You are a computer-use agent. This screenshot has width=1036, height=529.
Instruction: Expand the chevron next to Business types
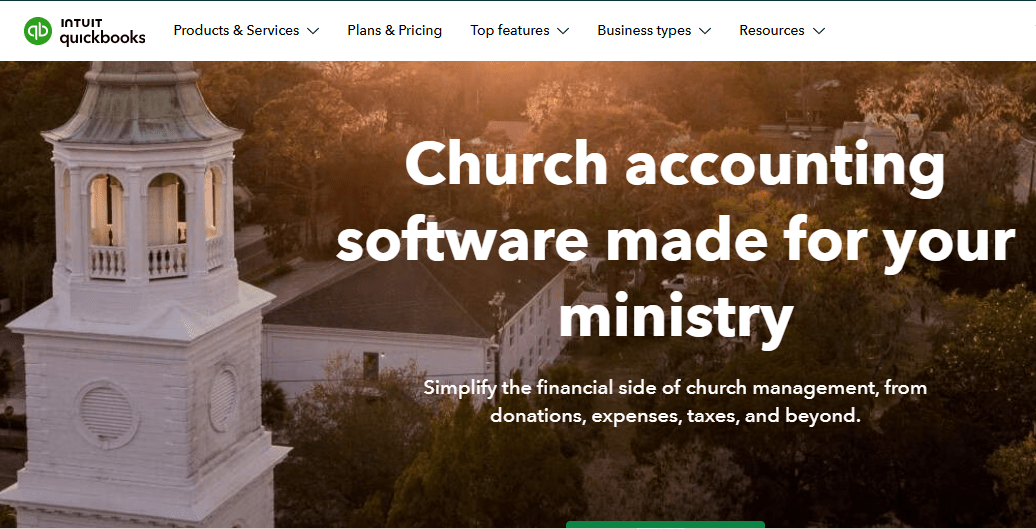(705, 31)
